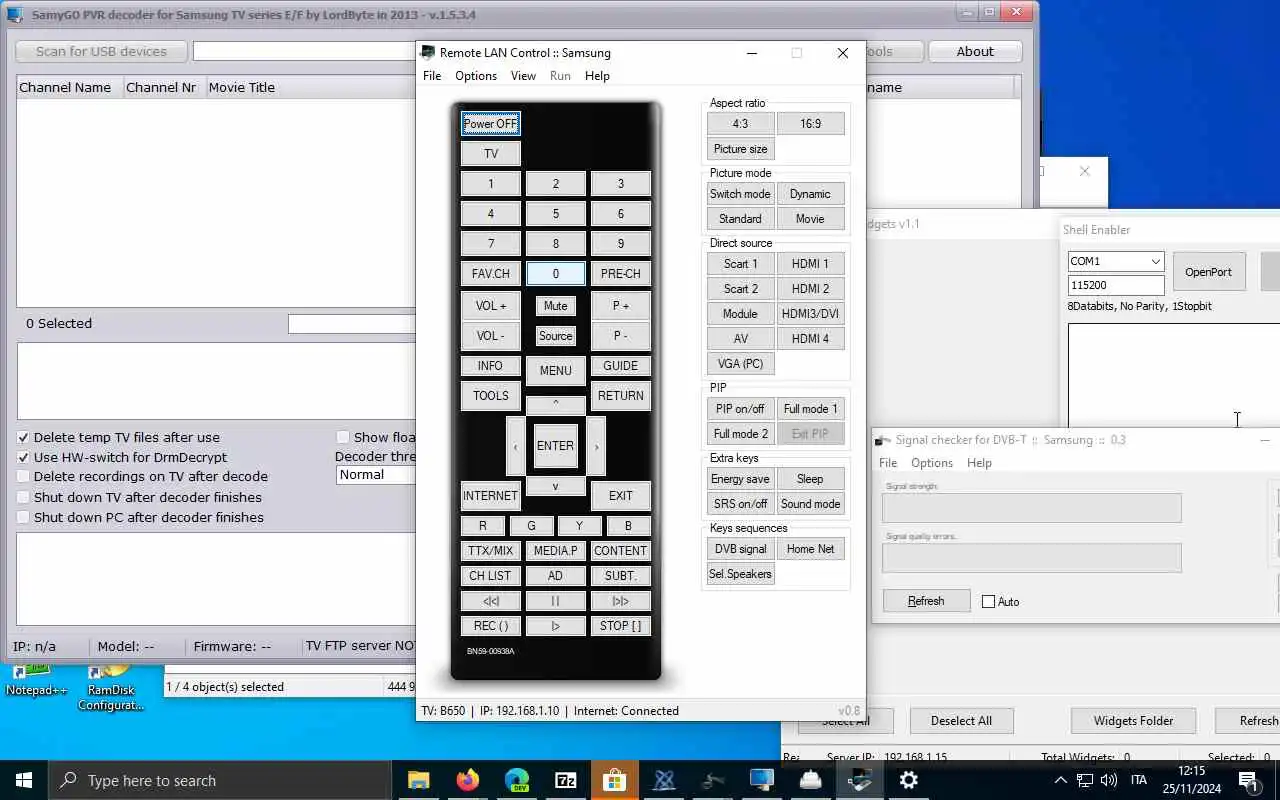1280x800 pixels.
Task: Click OpenPort in Shell Enabler
Action: click(x=1208, y=272)
